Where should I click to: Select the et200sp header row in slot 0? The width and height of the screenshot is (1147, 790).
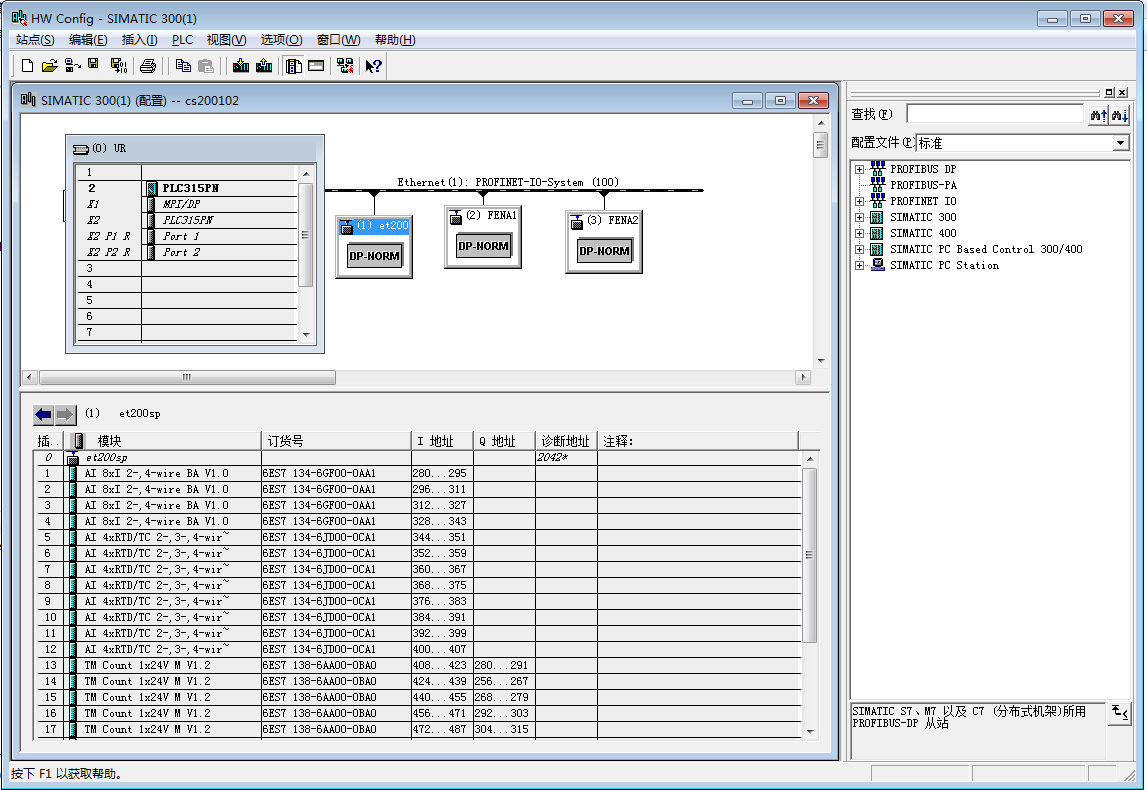coord(419,458)
